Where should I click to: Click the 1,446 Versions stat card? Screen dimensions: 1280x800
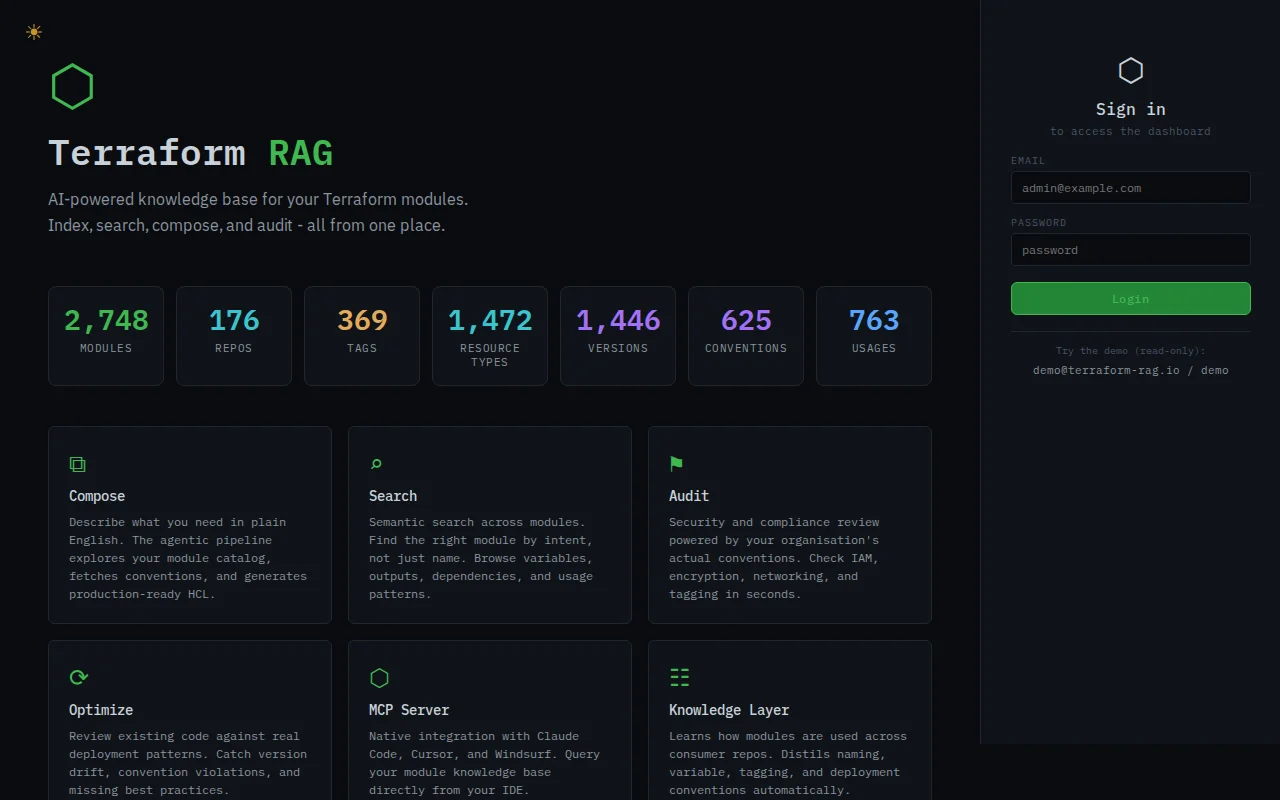[x=618, y=336]
